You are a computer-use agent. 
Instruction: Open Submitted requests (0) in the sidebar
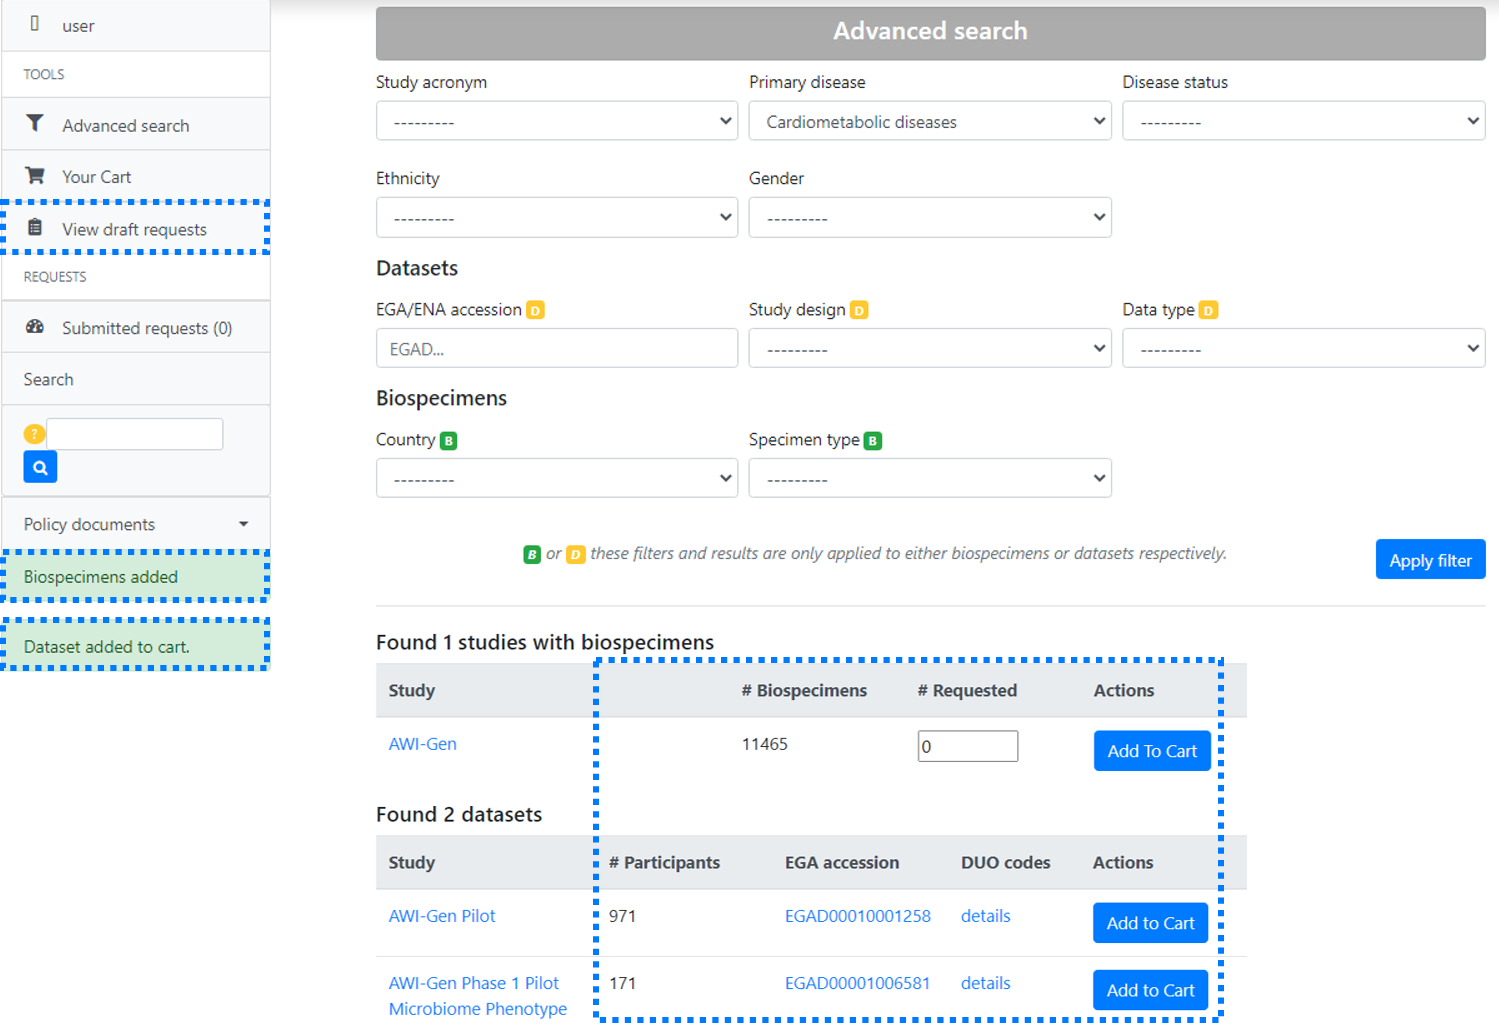click(136, 328)
